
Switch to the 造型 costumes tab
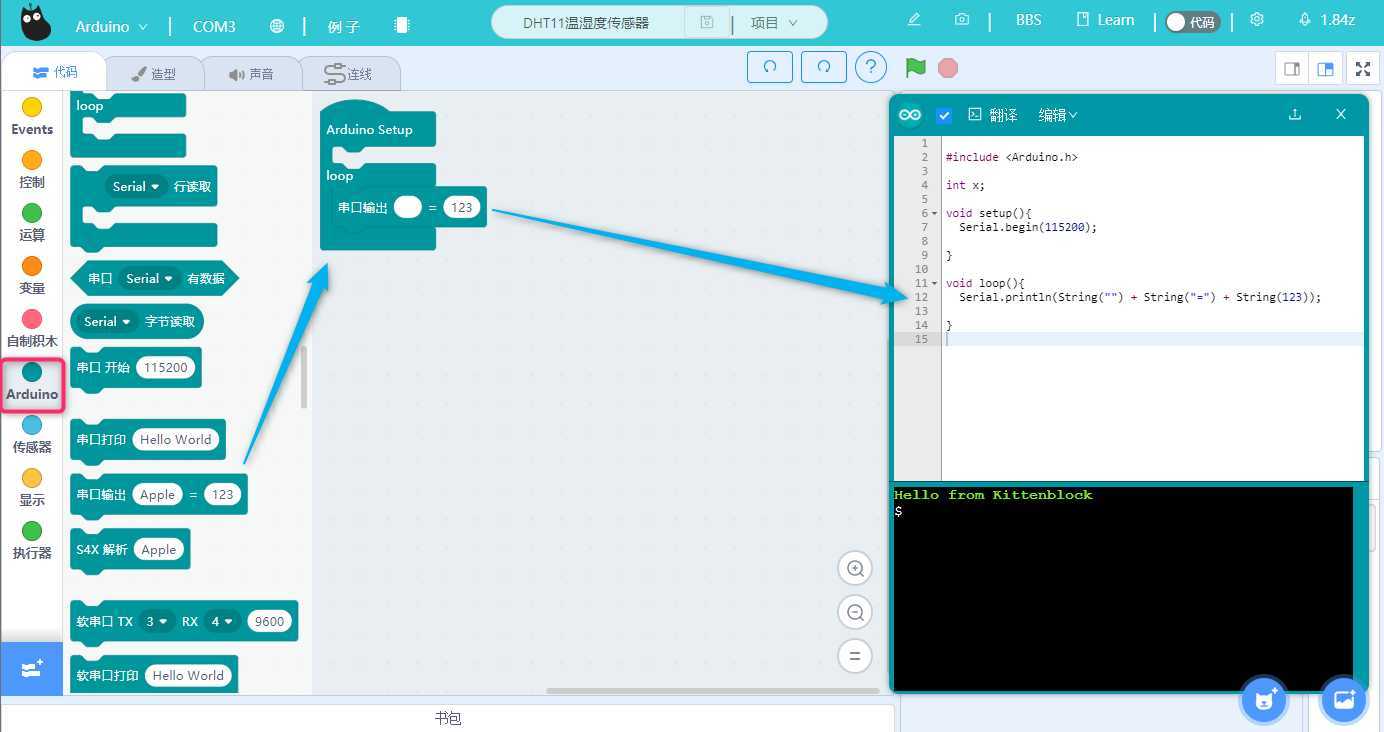tap(154, 74)
